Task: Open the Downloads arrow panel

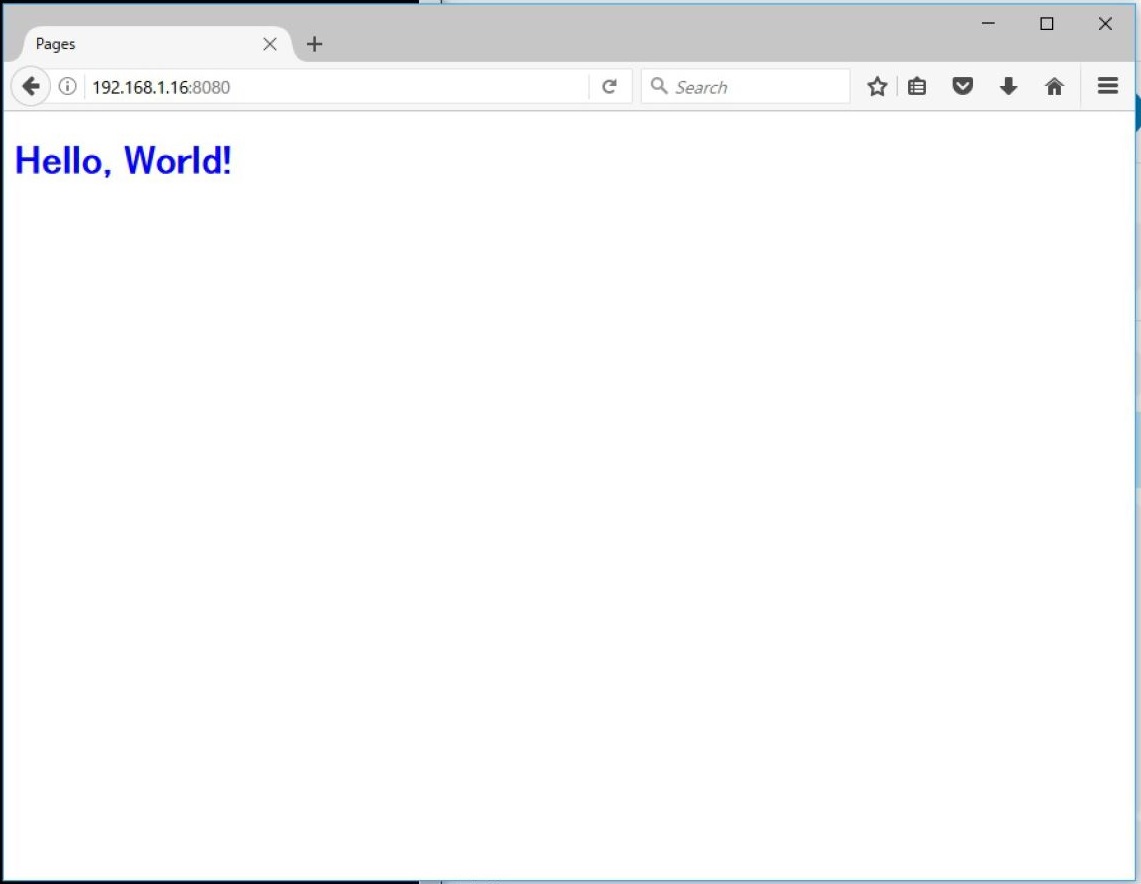Action: point(1008,87)
